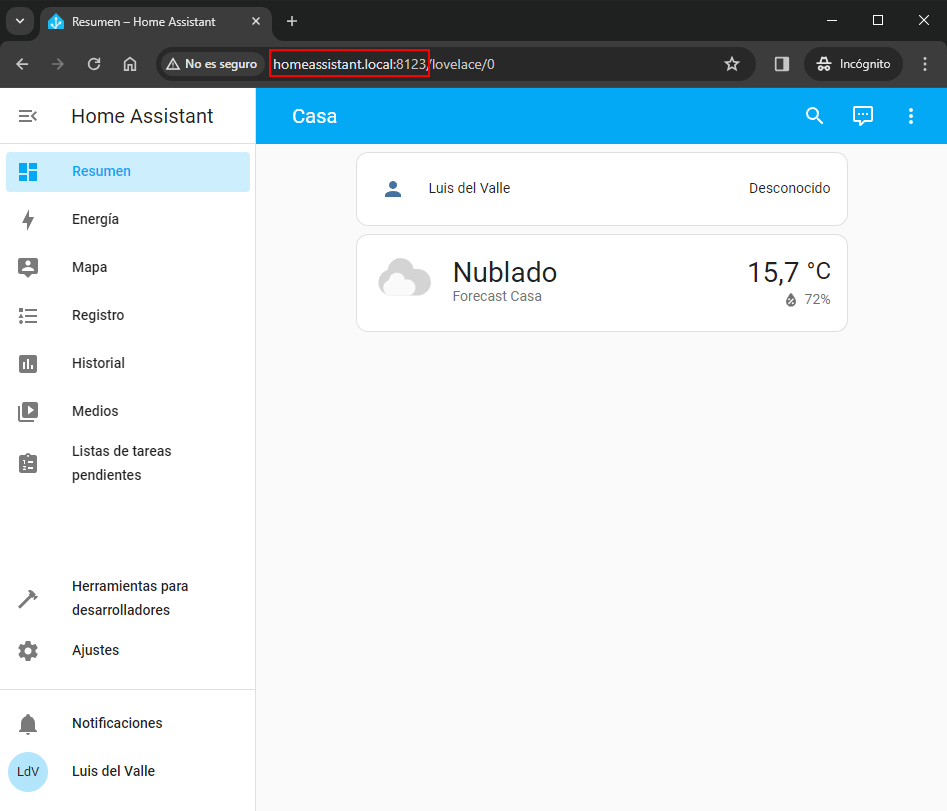The image size is (947, 811).
Task: Minimize the browser window
Action: pyautogui.click(x=832, y=21)
